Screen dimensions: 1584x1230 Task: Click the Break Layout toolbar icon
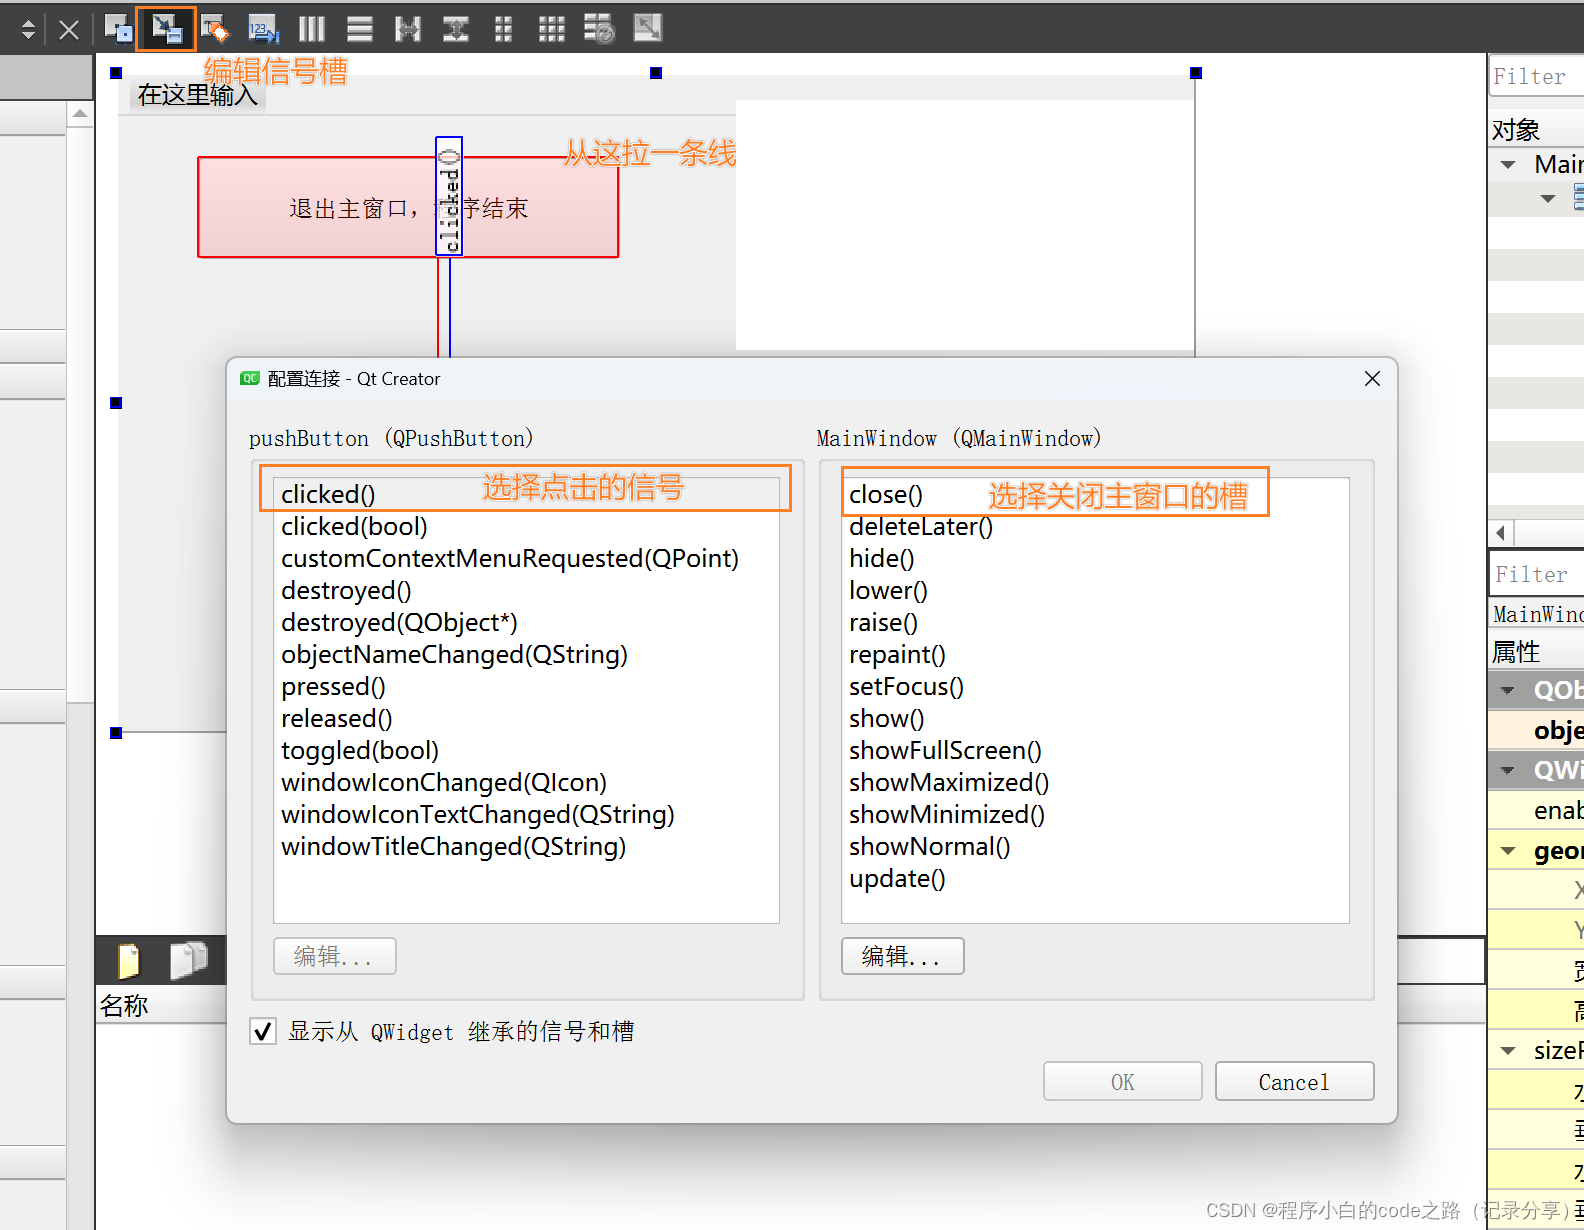tap(599, 29)
